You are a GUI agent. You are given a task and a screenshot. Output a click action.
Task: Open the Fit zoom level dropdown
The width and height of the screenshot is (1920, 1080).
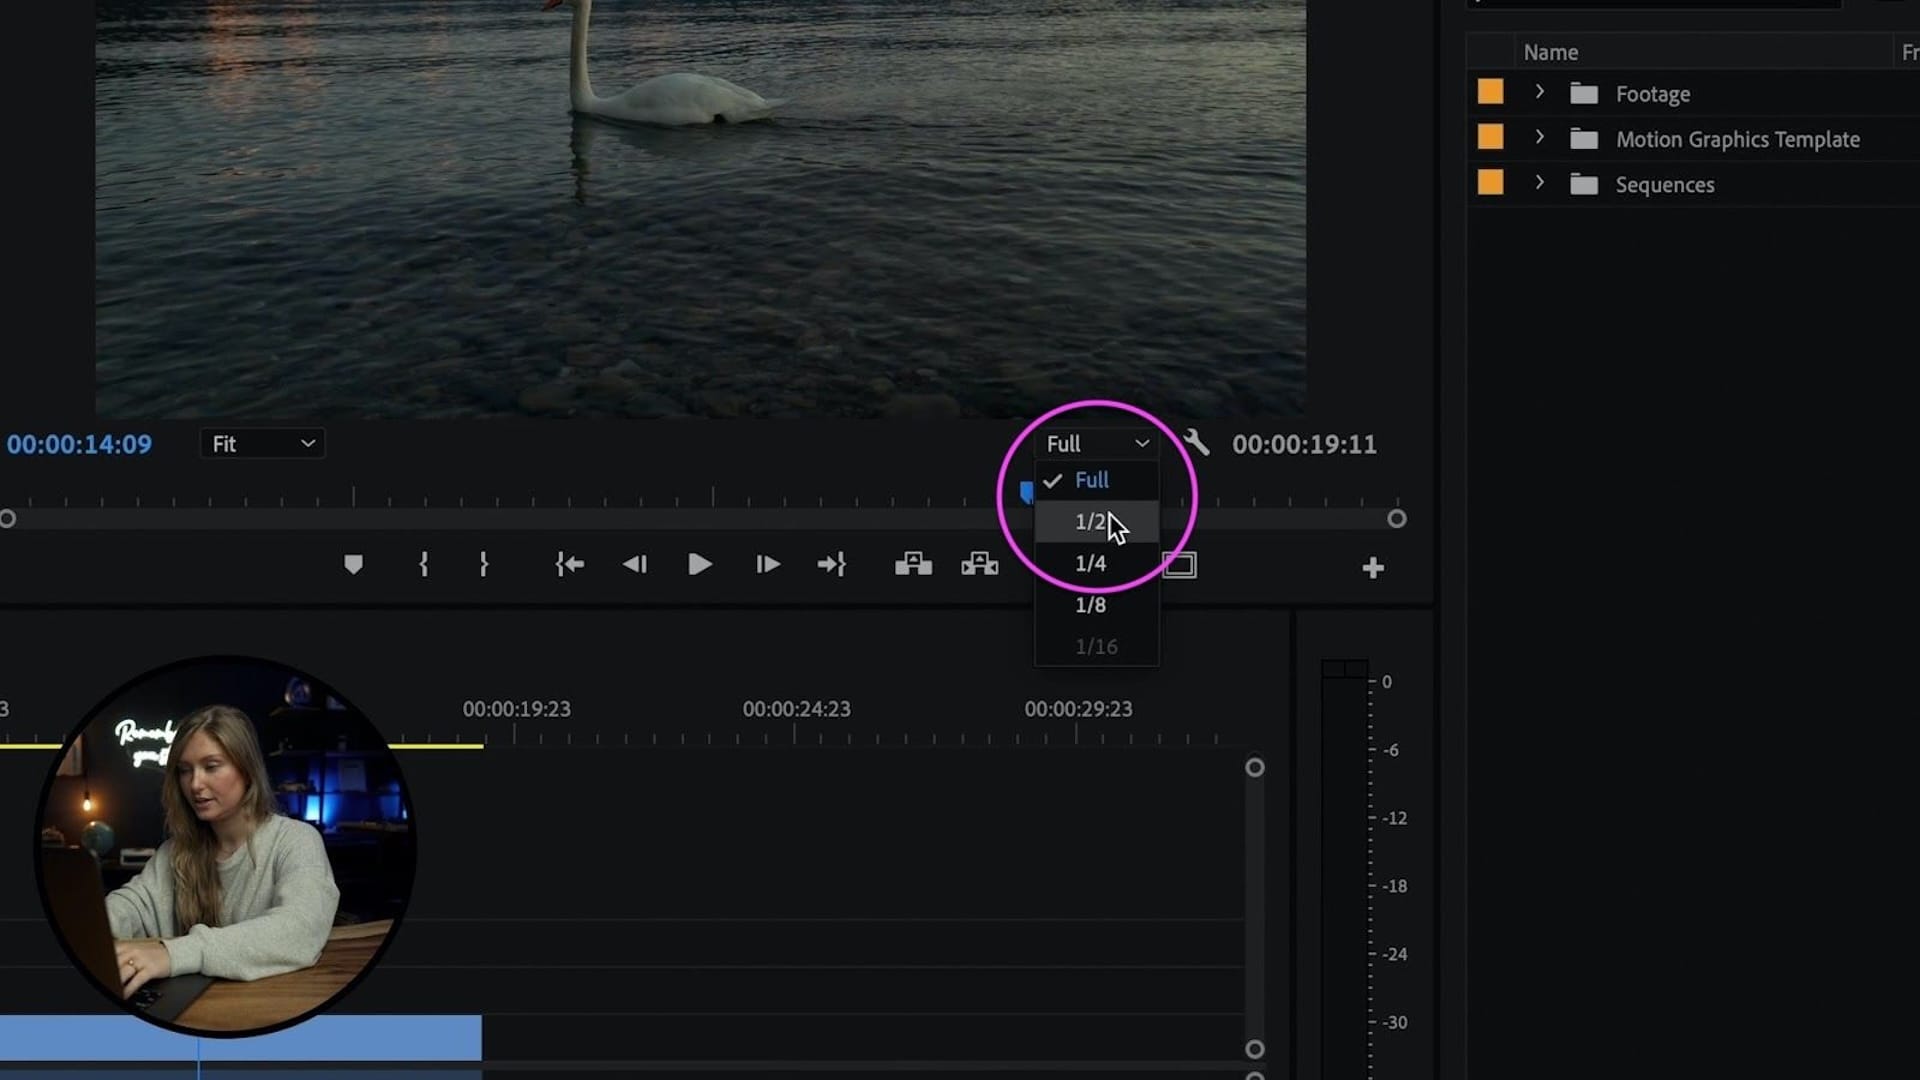pyautogui.click(x=262, y=444)
